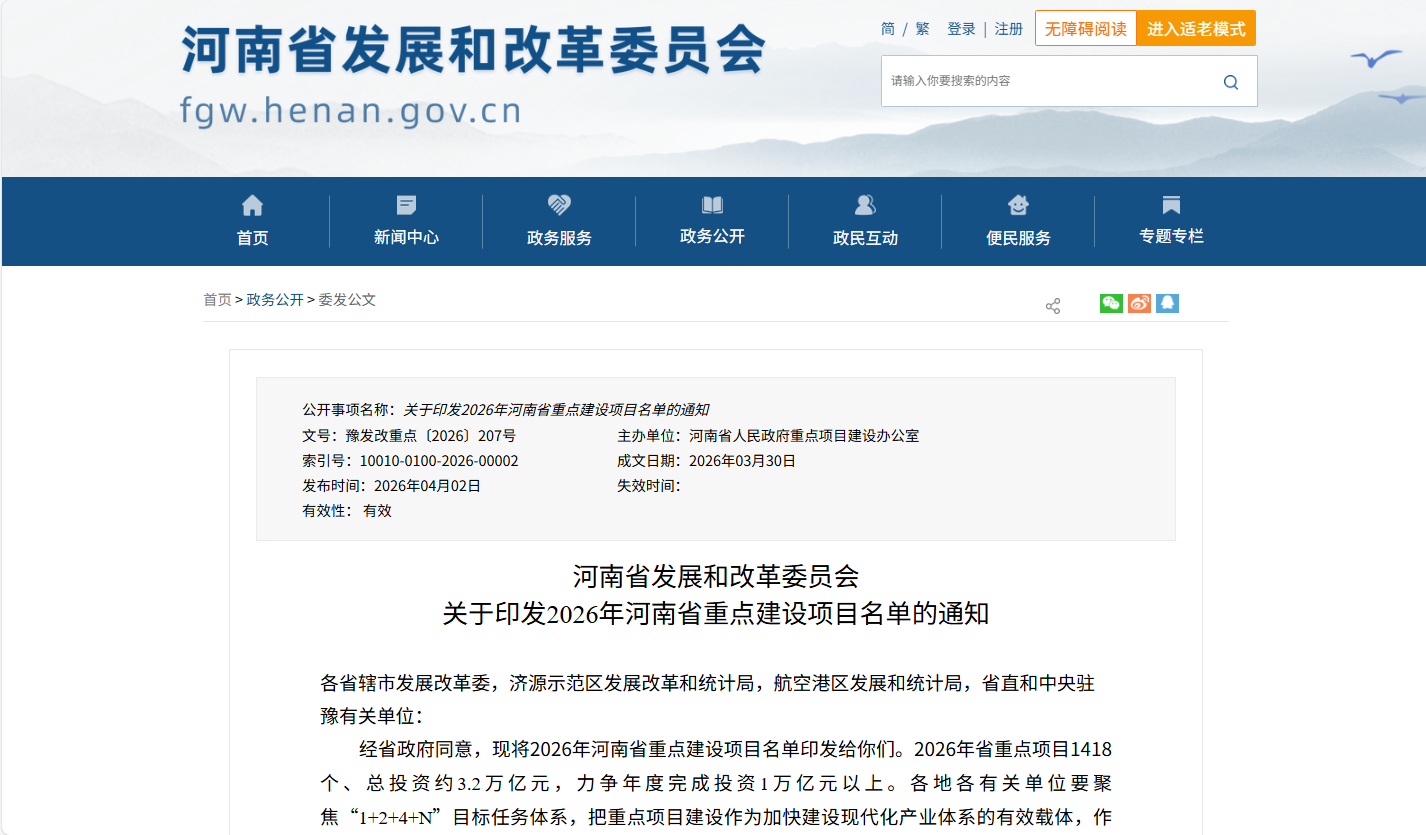Click the 政民互动 people icon
Viewport: 1426px width, 835px height.
click(x=865, y=206)
